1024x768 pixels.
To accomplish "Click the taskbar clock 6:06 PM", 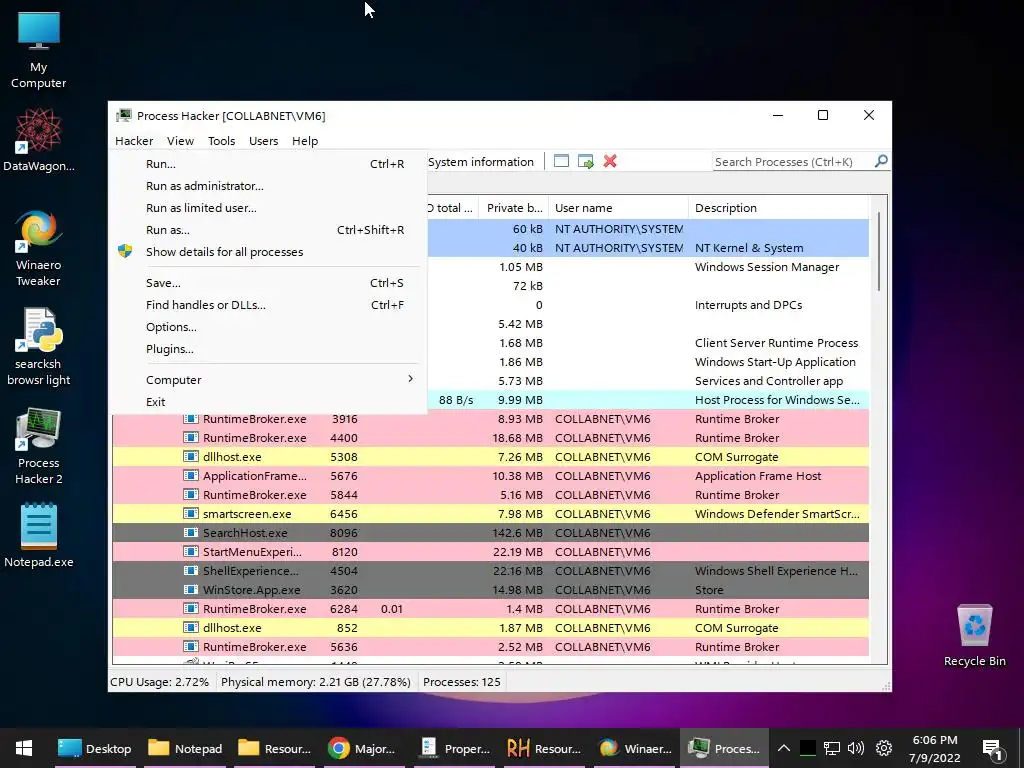I will pyautogui.click(x=935, y=748).
